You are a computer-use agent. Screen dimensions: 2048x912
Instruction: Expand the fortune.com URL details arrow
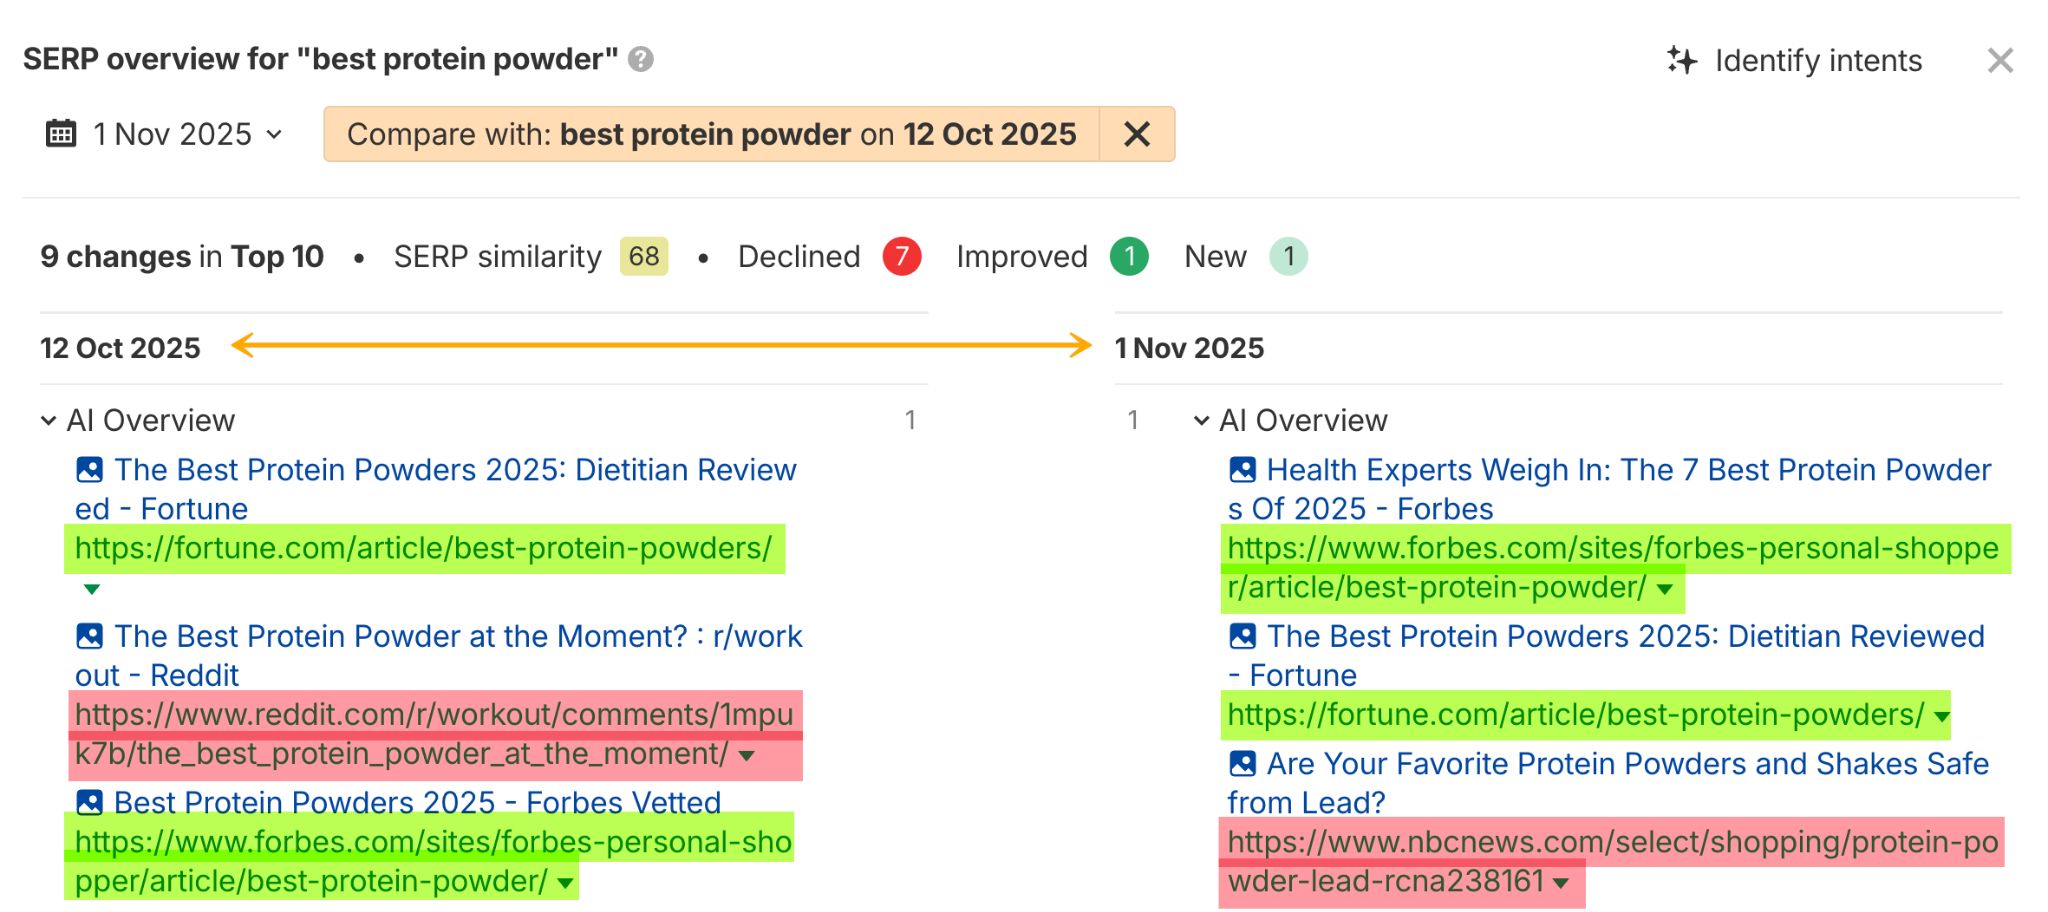click(x=90, y=590)
